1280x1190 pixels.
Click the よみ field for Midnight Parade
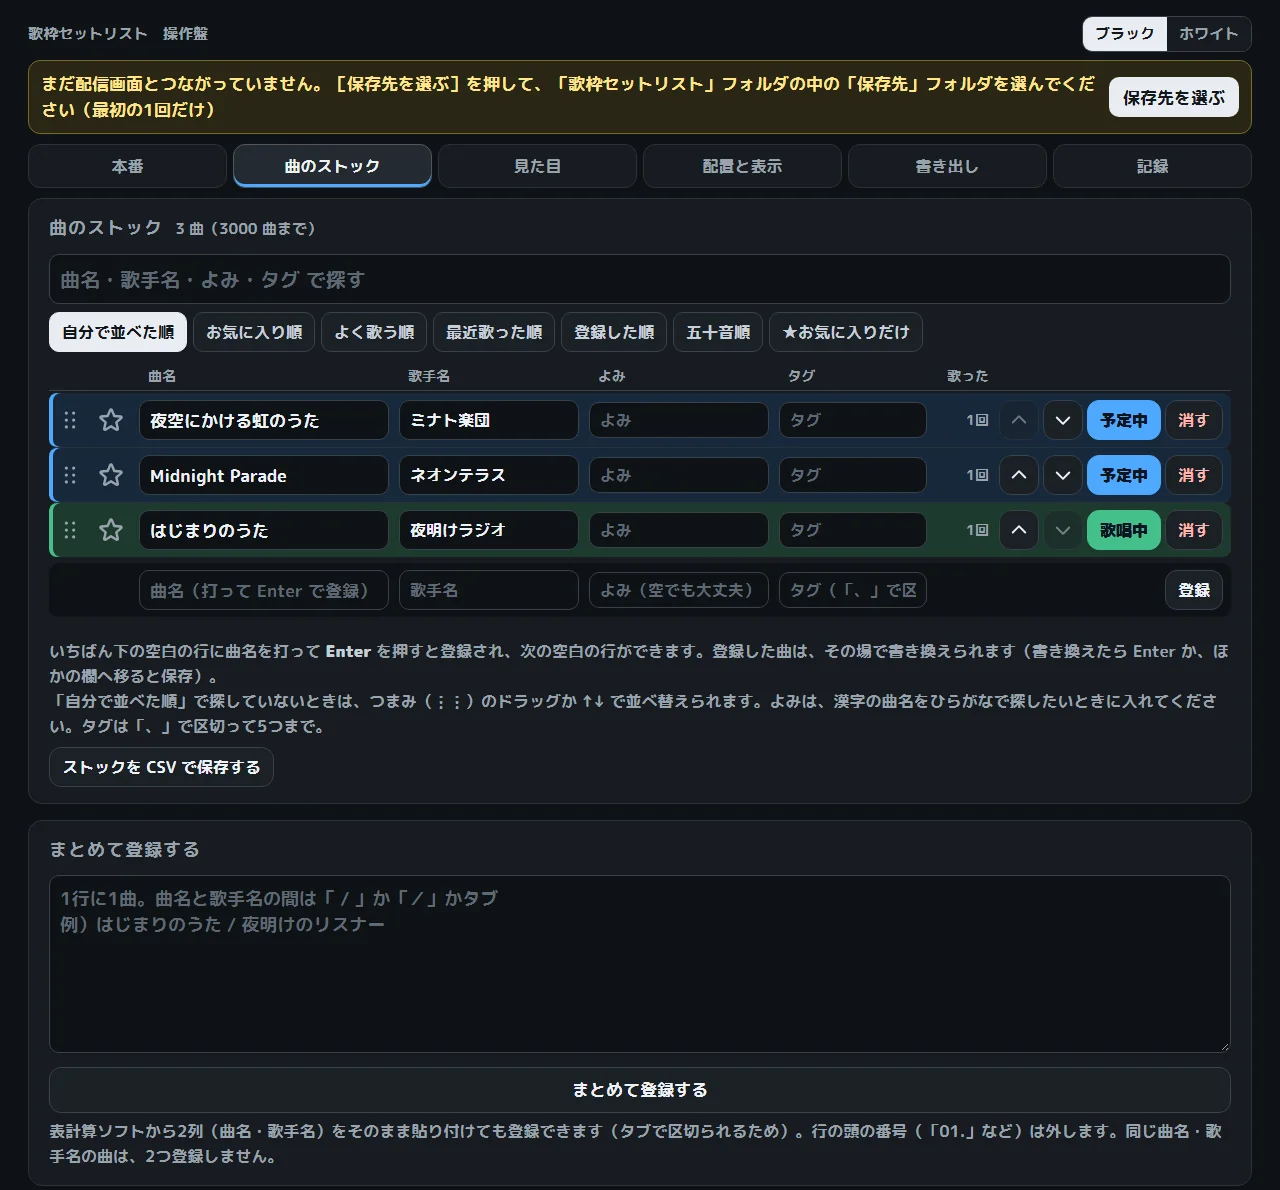click(x=679, y=475)
